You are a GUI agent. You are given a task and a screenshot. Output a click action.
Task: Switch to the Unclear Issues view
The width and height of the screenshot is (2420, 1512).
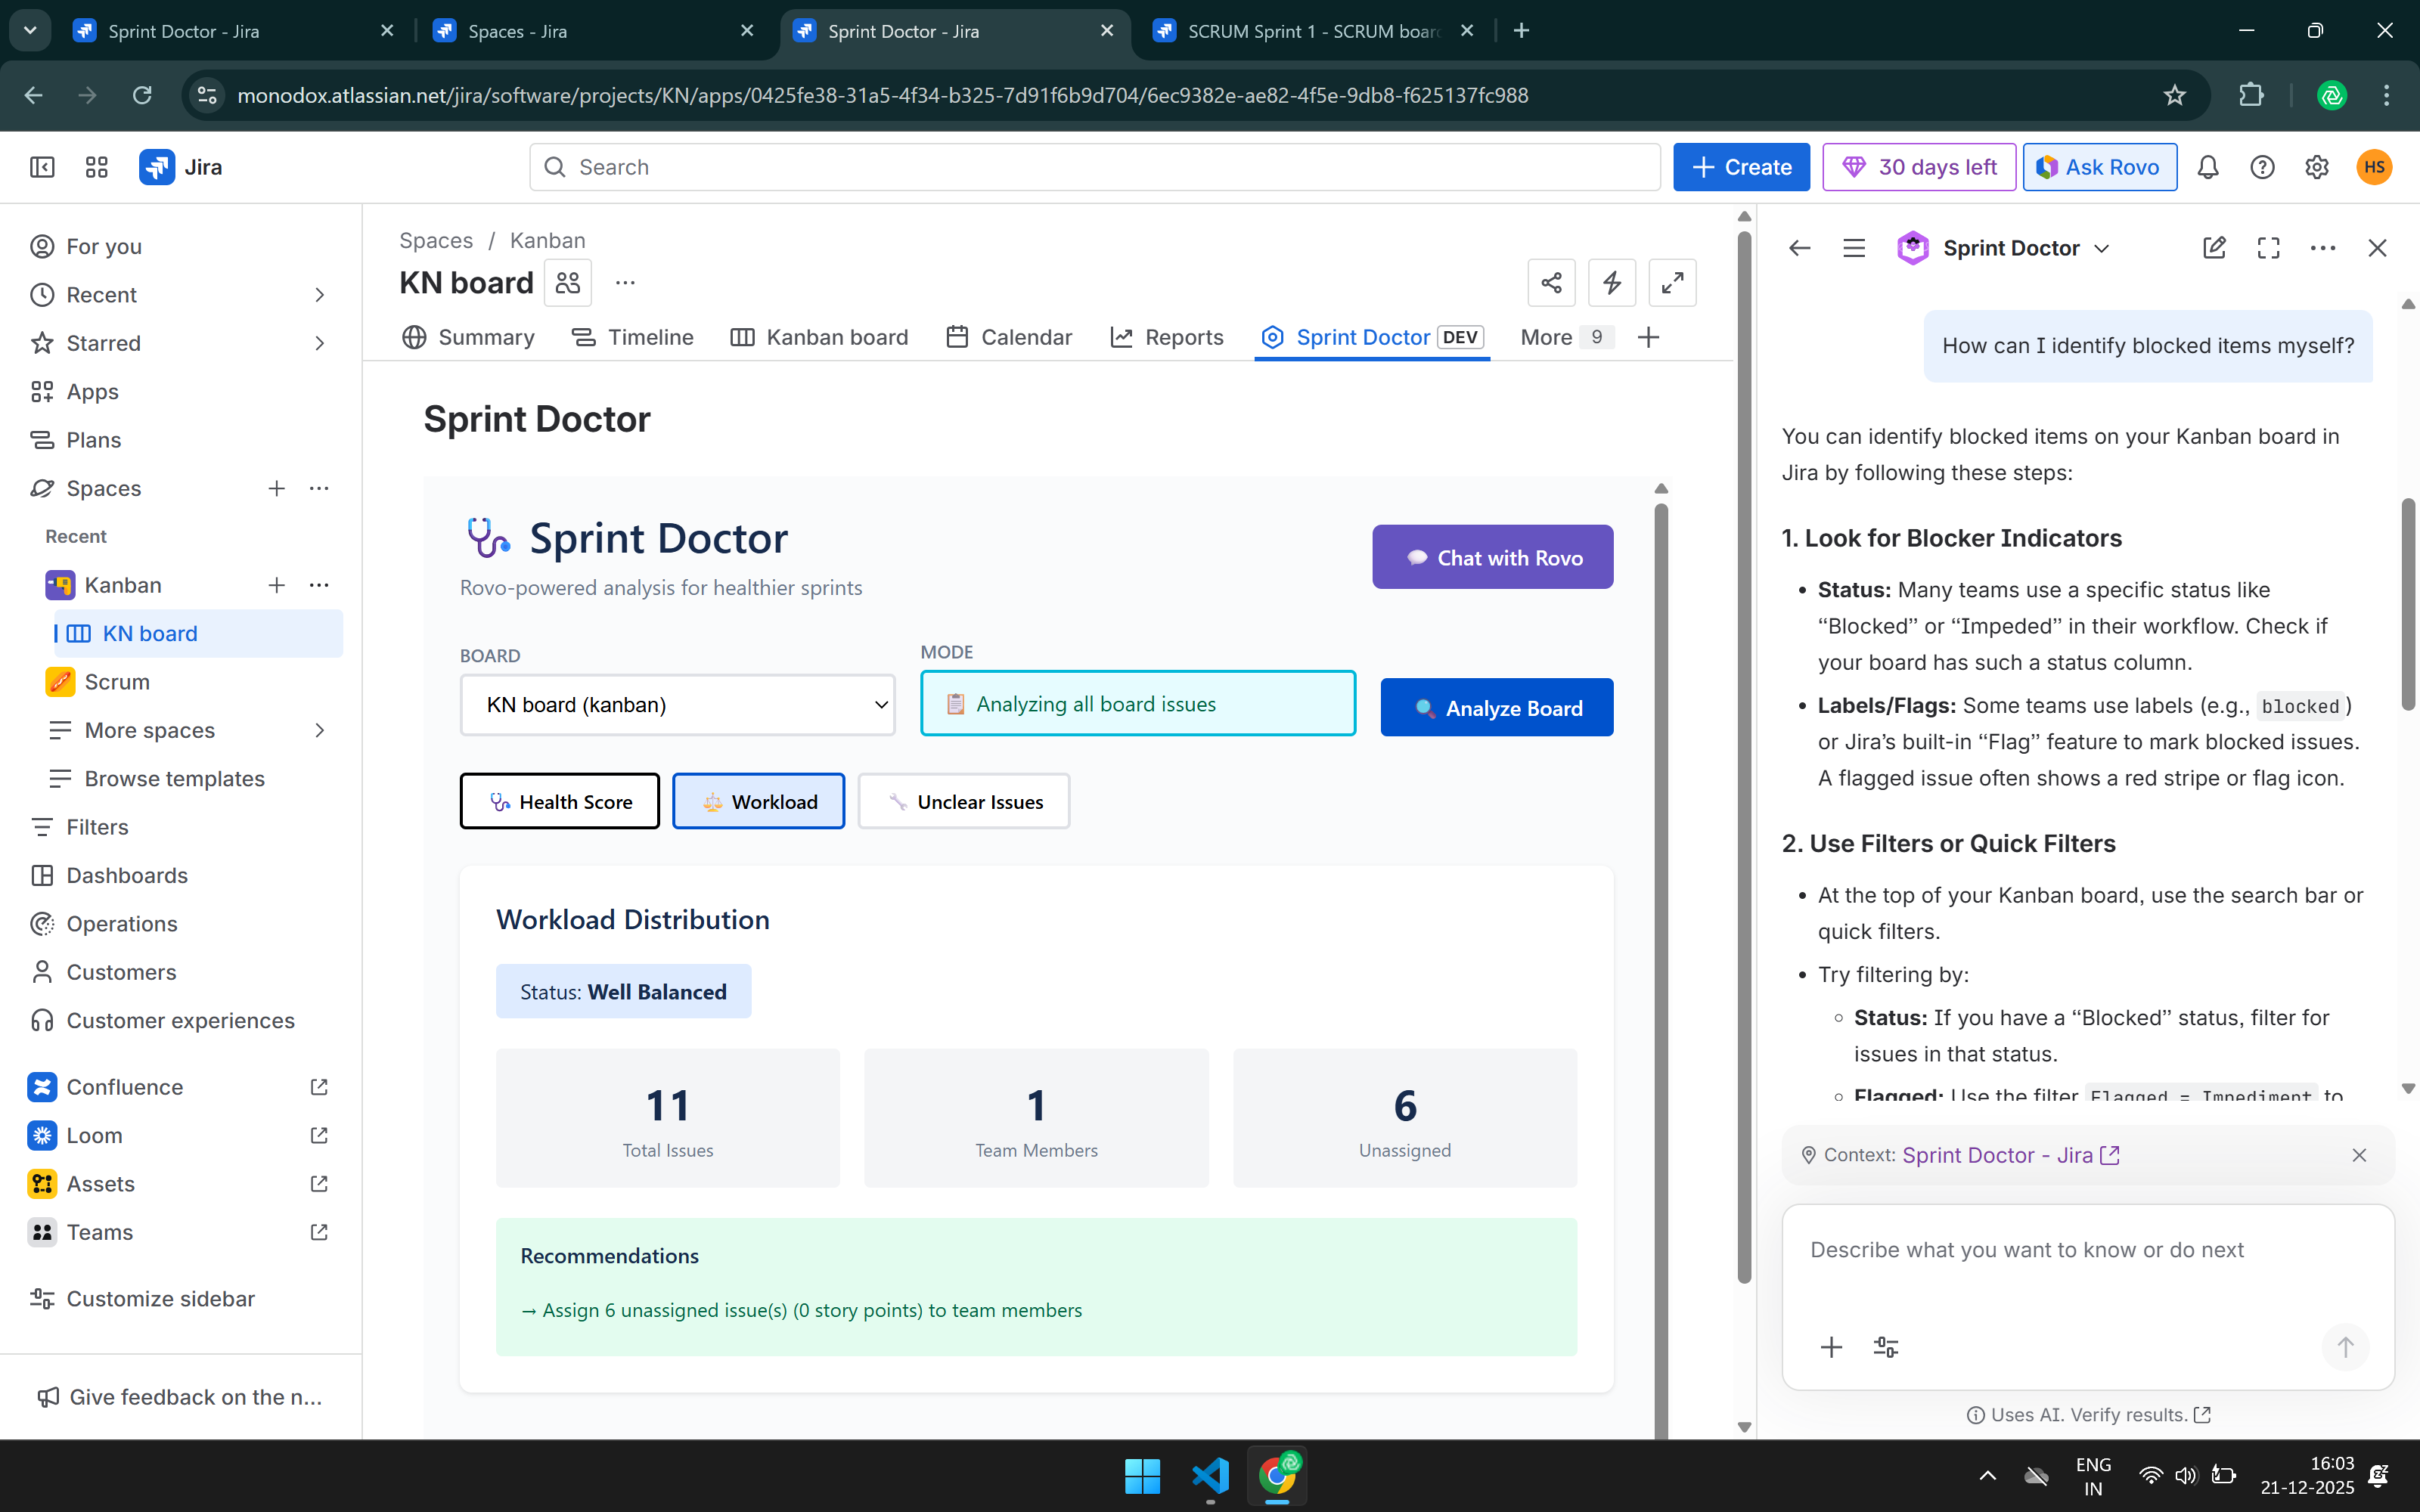click(963, 802)
